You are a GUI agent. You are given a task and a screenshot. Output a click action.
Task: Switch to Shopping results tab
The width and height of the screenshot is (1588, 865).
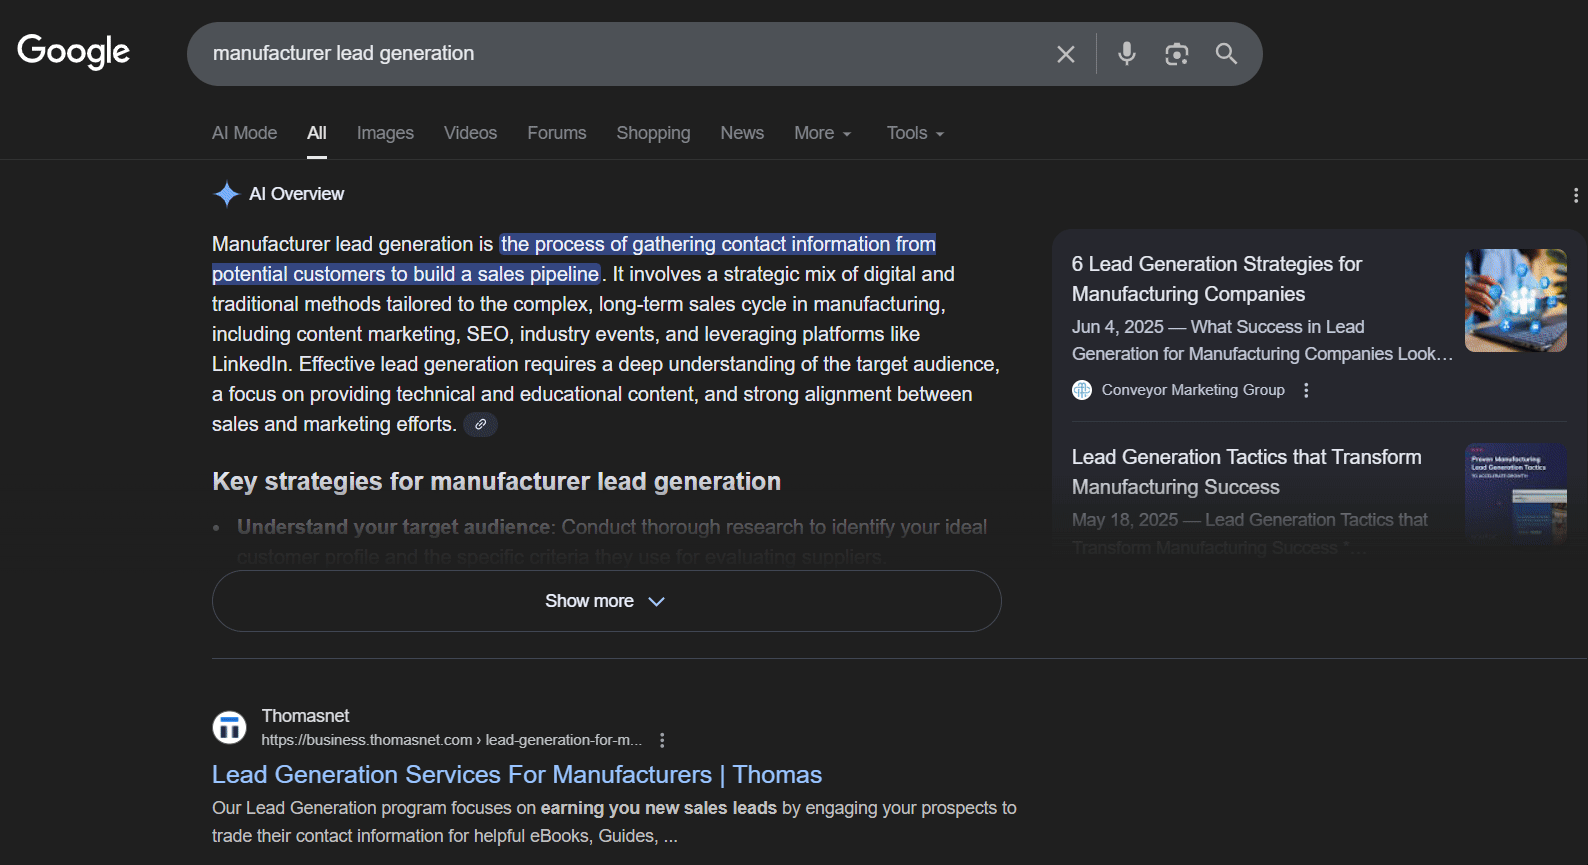653,133
